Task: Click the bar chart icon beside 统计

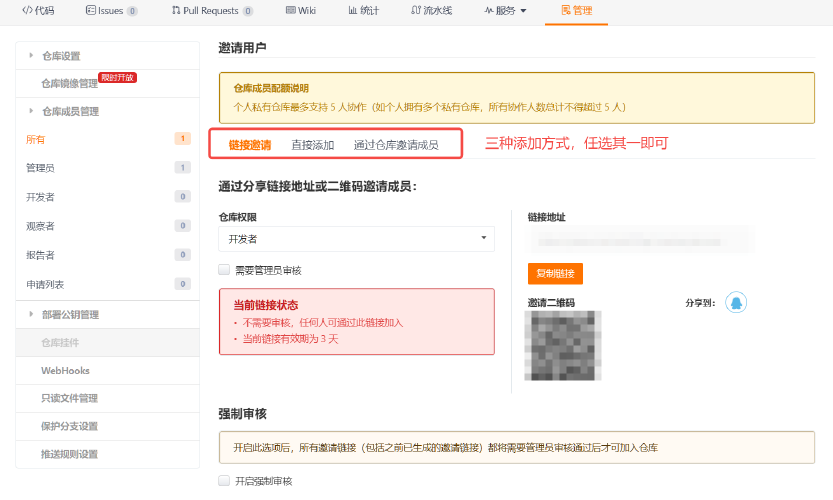Action: pos(353,10)
